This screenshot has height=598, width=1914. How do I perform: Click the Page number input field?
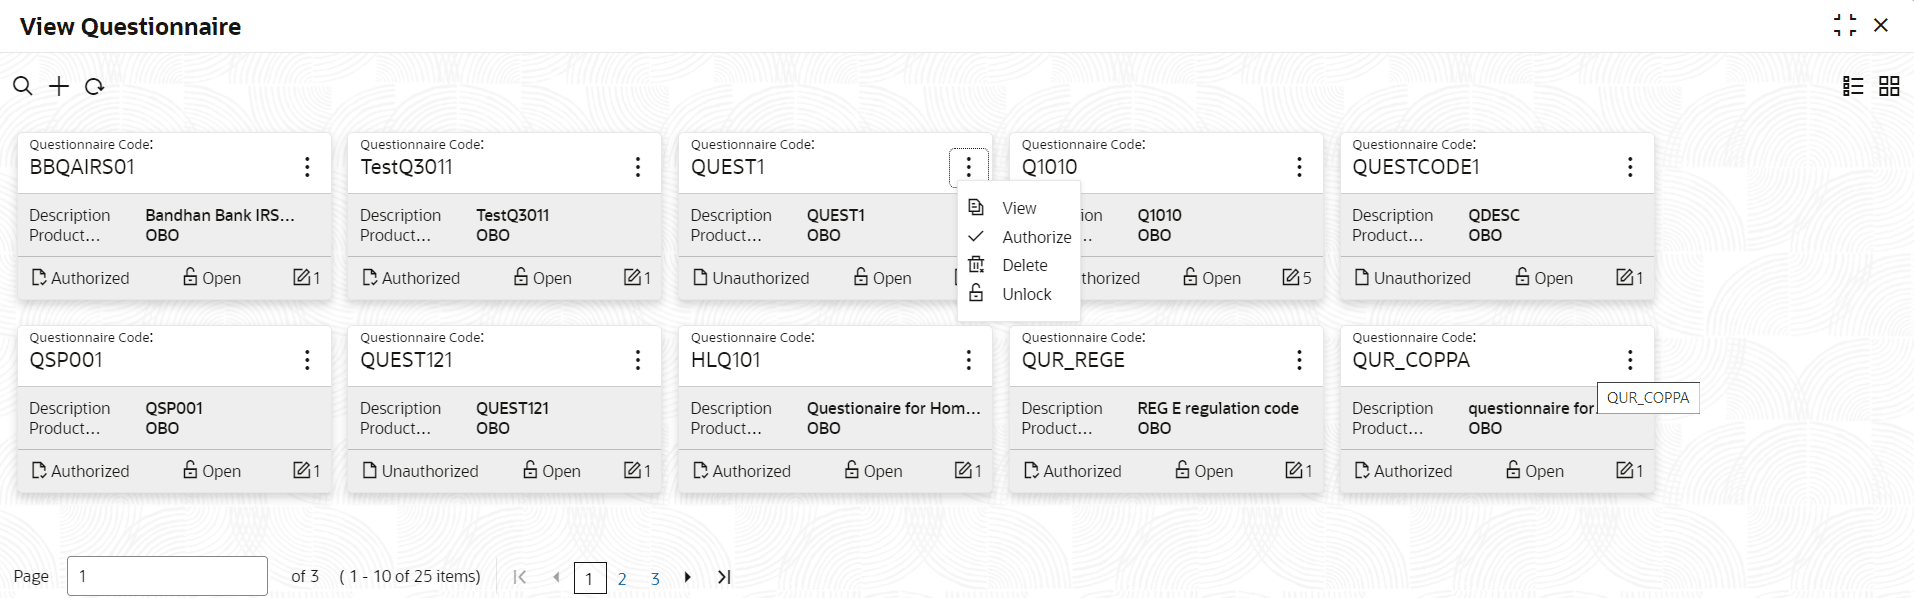(x=167, y=576)
